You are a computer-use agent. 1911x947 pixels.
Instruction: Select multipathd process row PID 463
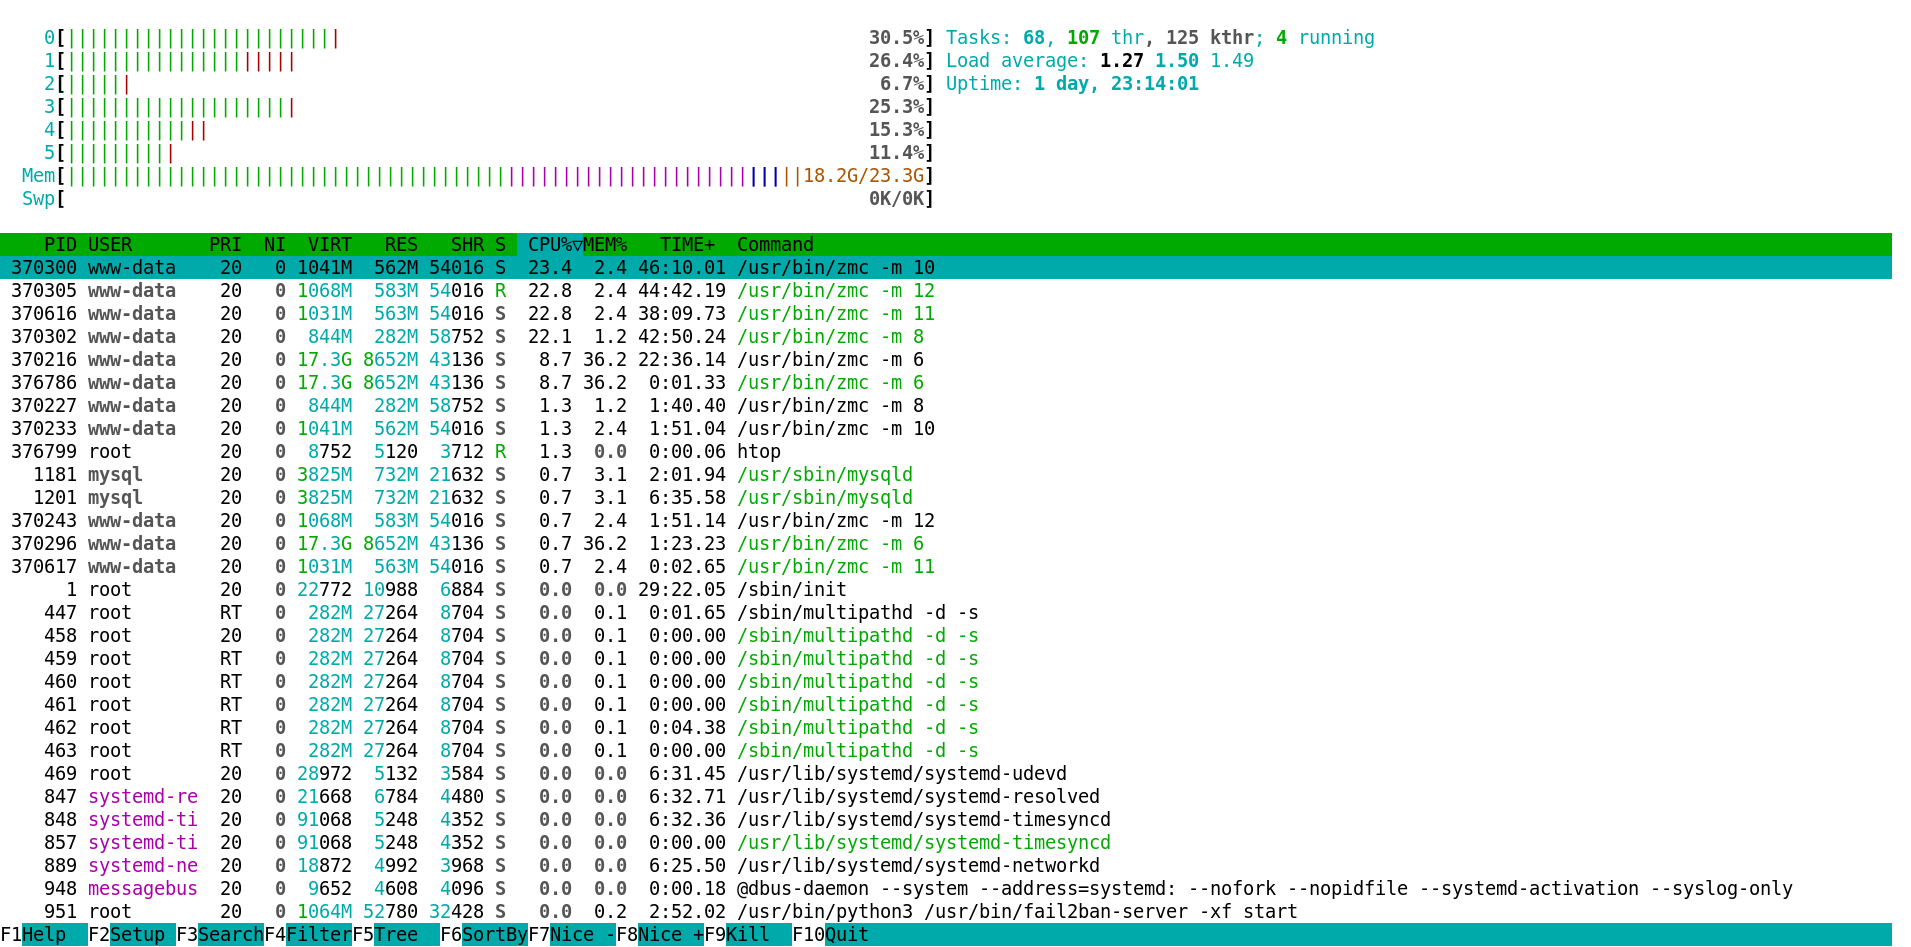(946, 751)
